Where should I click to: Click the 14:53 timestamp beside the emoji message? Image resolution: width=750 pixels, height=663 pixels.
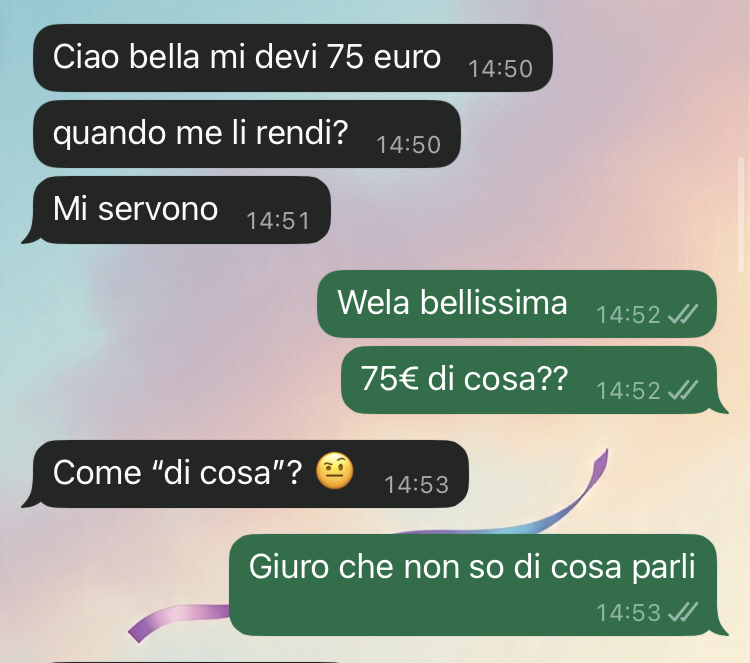pyautogui.click(x=417, y=485)
